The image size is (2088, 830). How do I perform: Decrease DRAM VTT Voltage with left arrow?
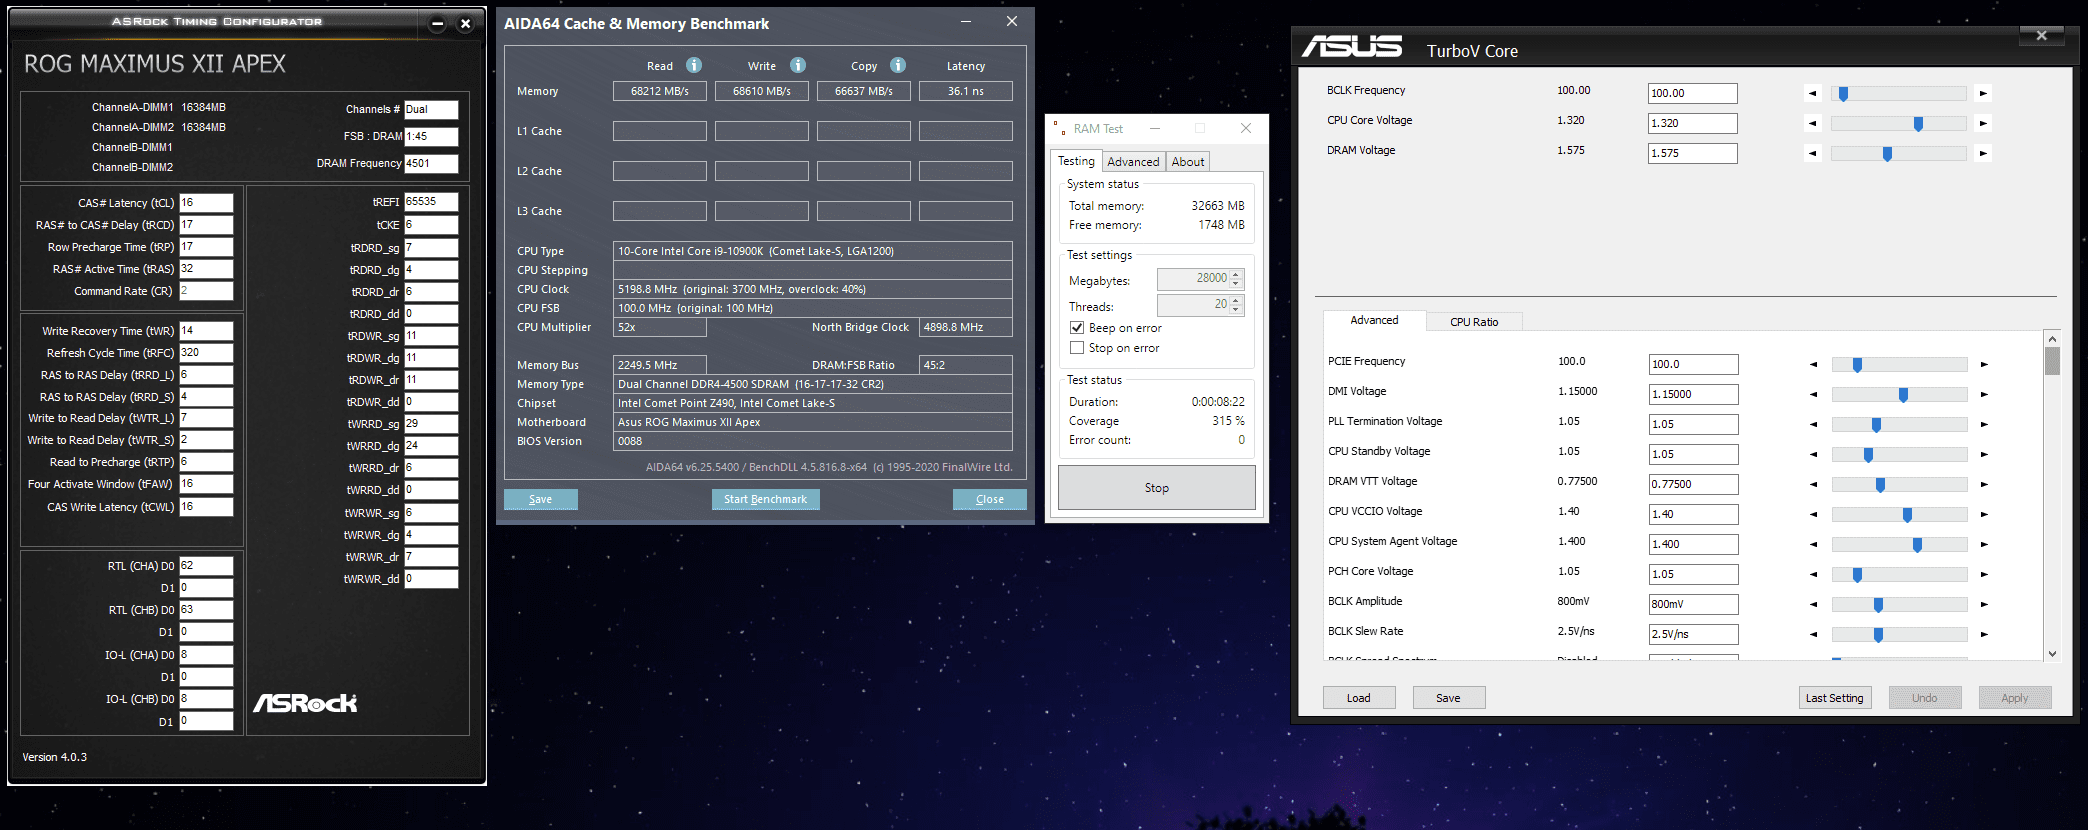coord(1814,485)
